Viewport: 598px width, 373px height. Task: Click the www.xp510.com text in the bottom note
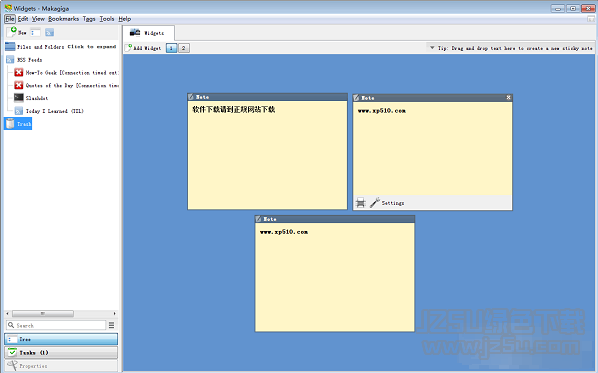(284, 232)
